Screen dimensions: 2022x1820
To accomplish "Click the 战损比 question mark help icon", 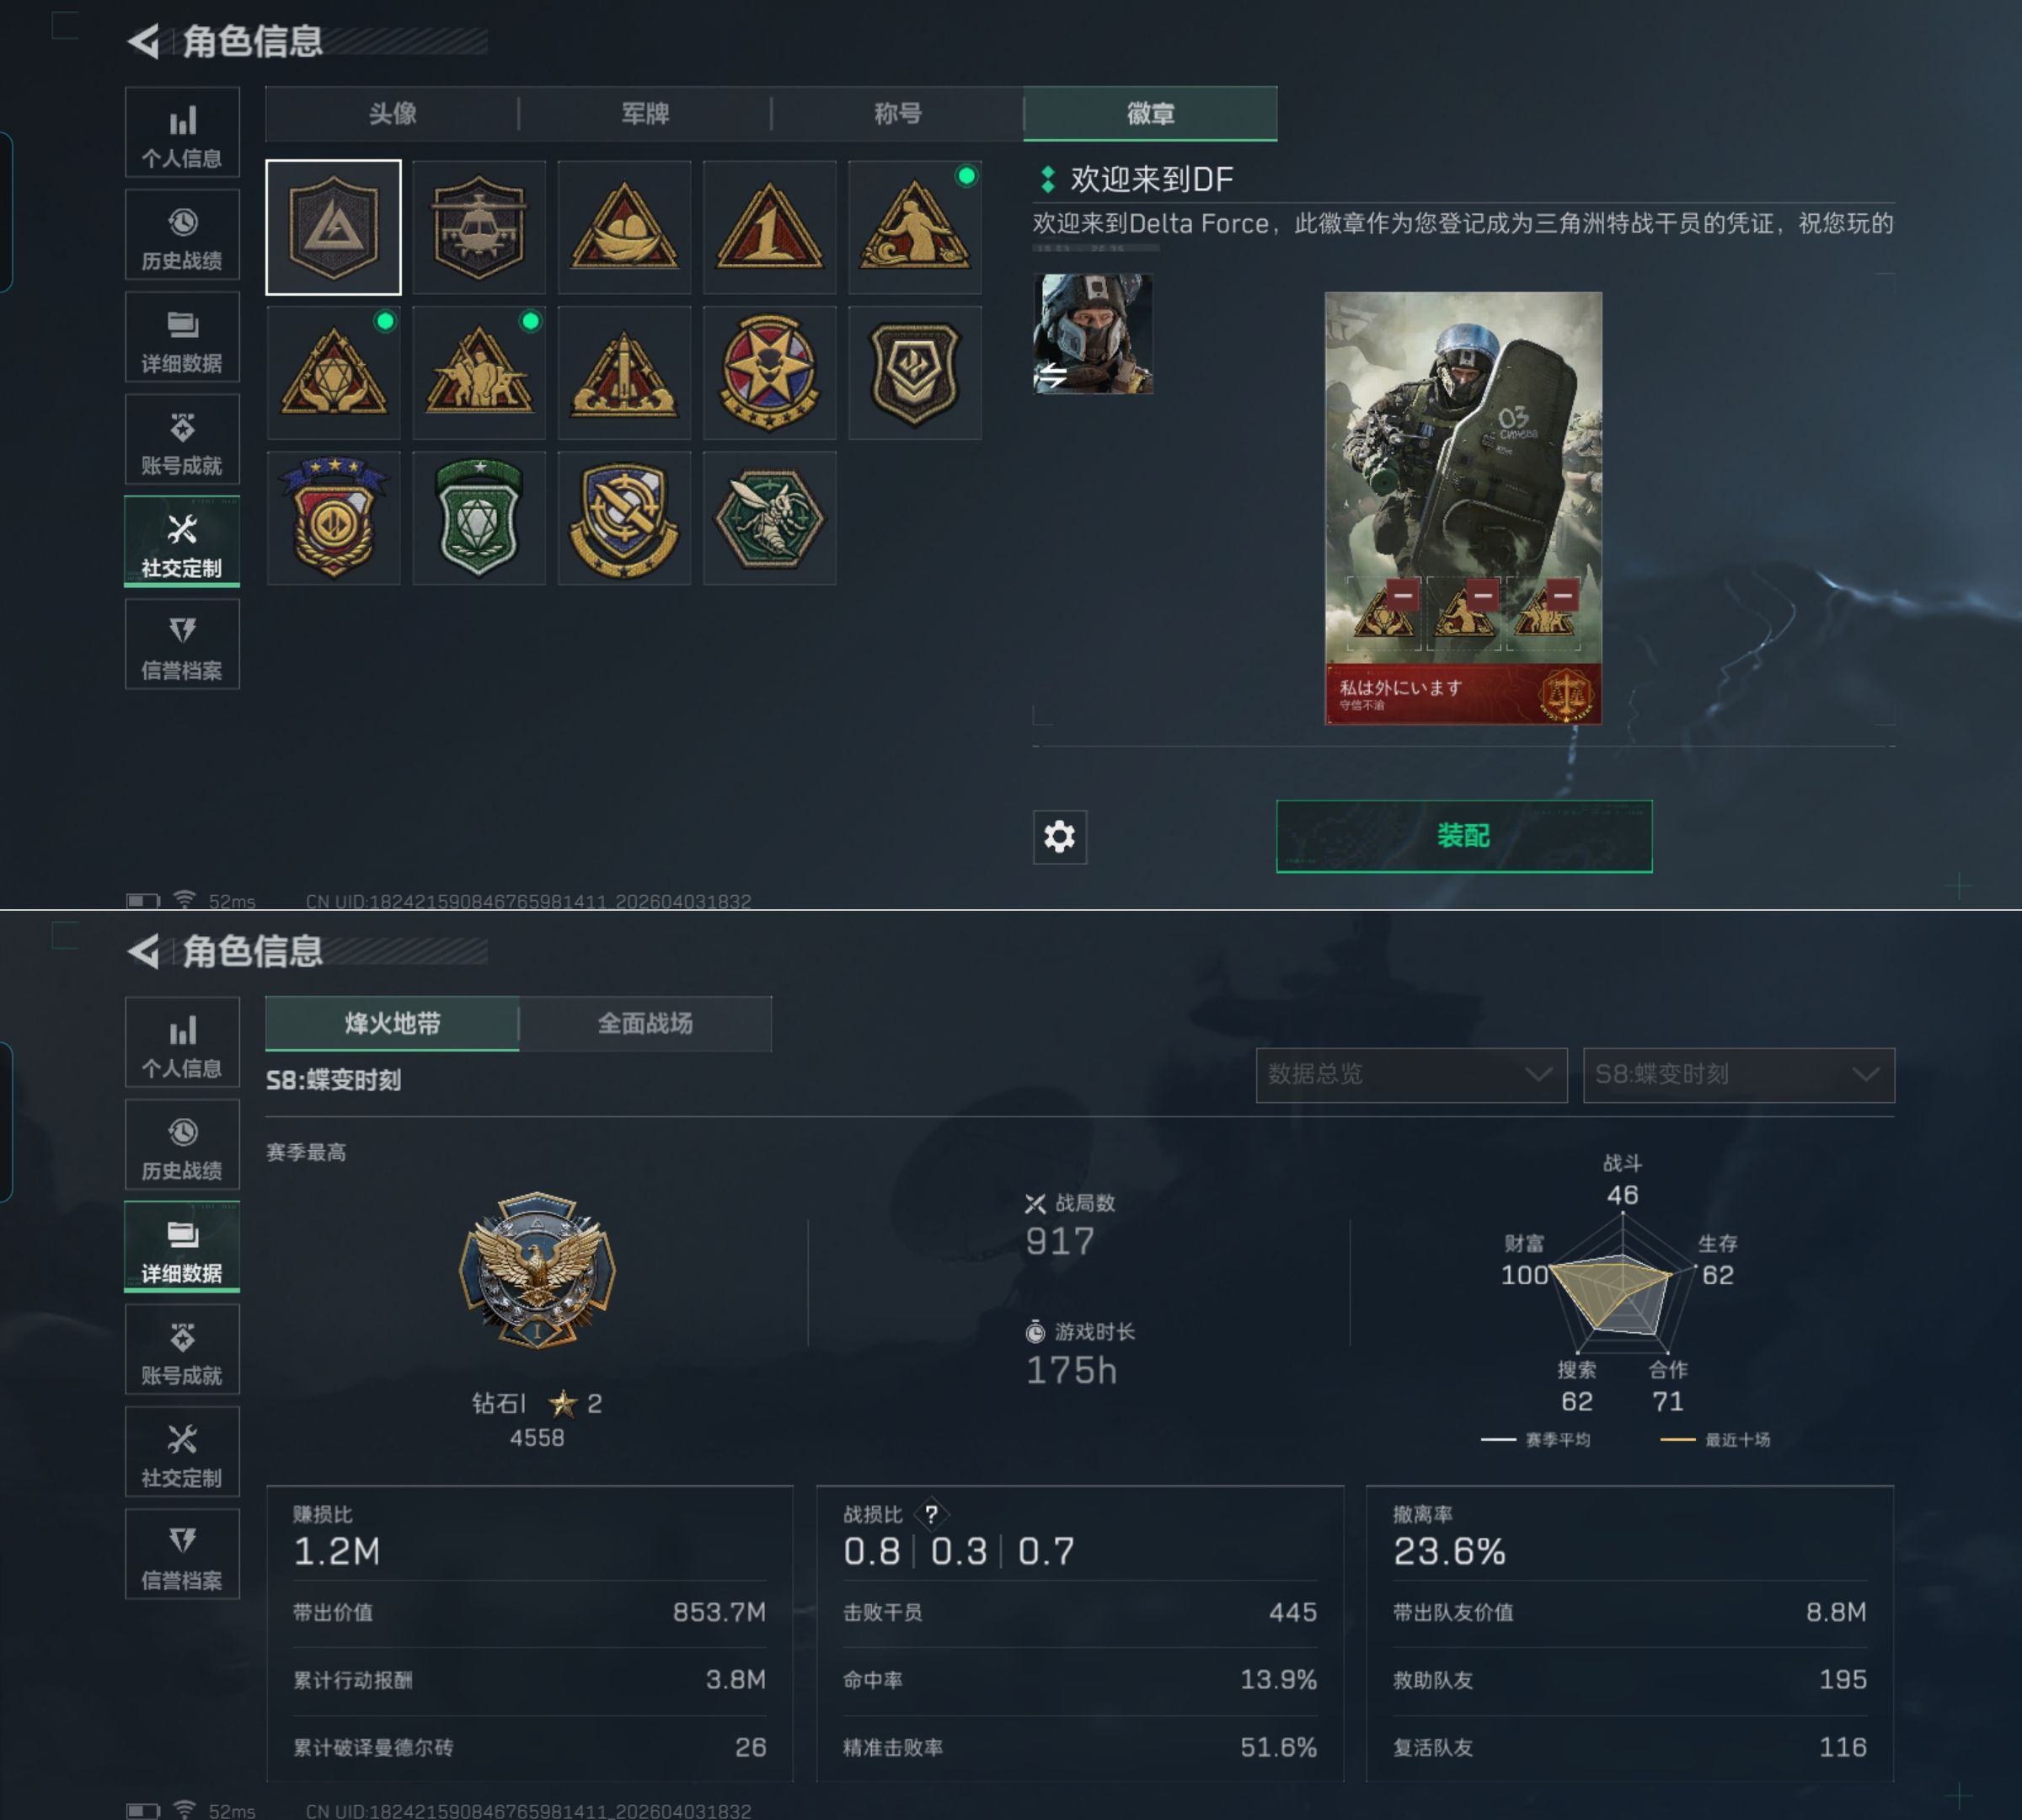I will 931,1514.
